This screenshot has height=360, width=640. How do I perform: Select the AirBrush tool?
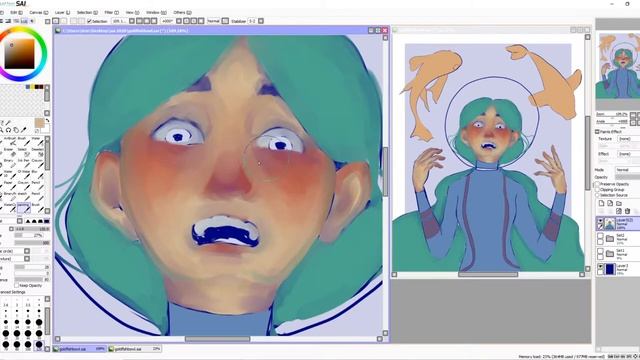(x=11, y=142)
